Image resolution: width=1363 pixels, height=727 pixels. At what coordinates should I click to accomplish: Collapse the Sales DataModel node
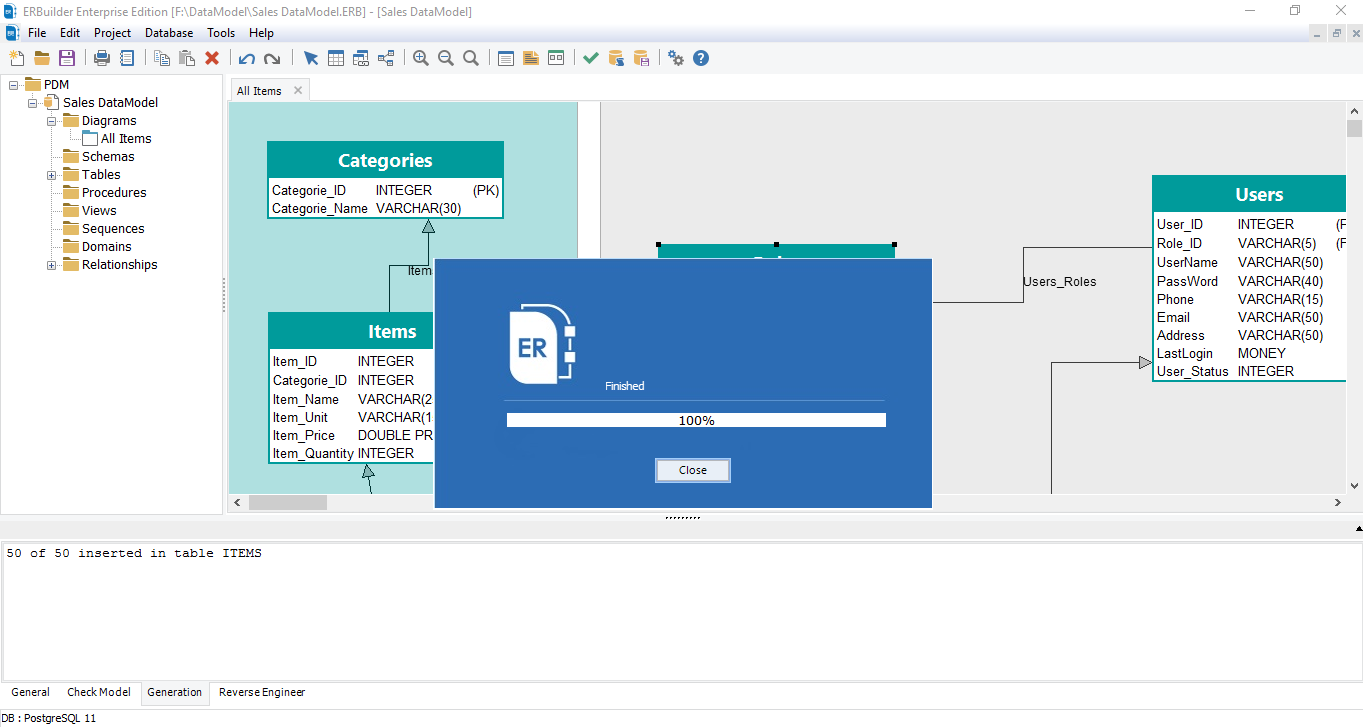click(31, 102)
